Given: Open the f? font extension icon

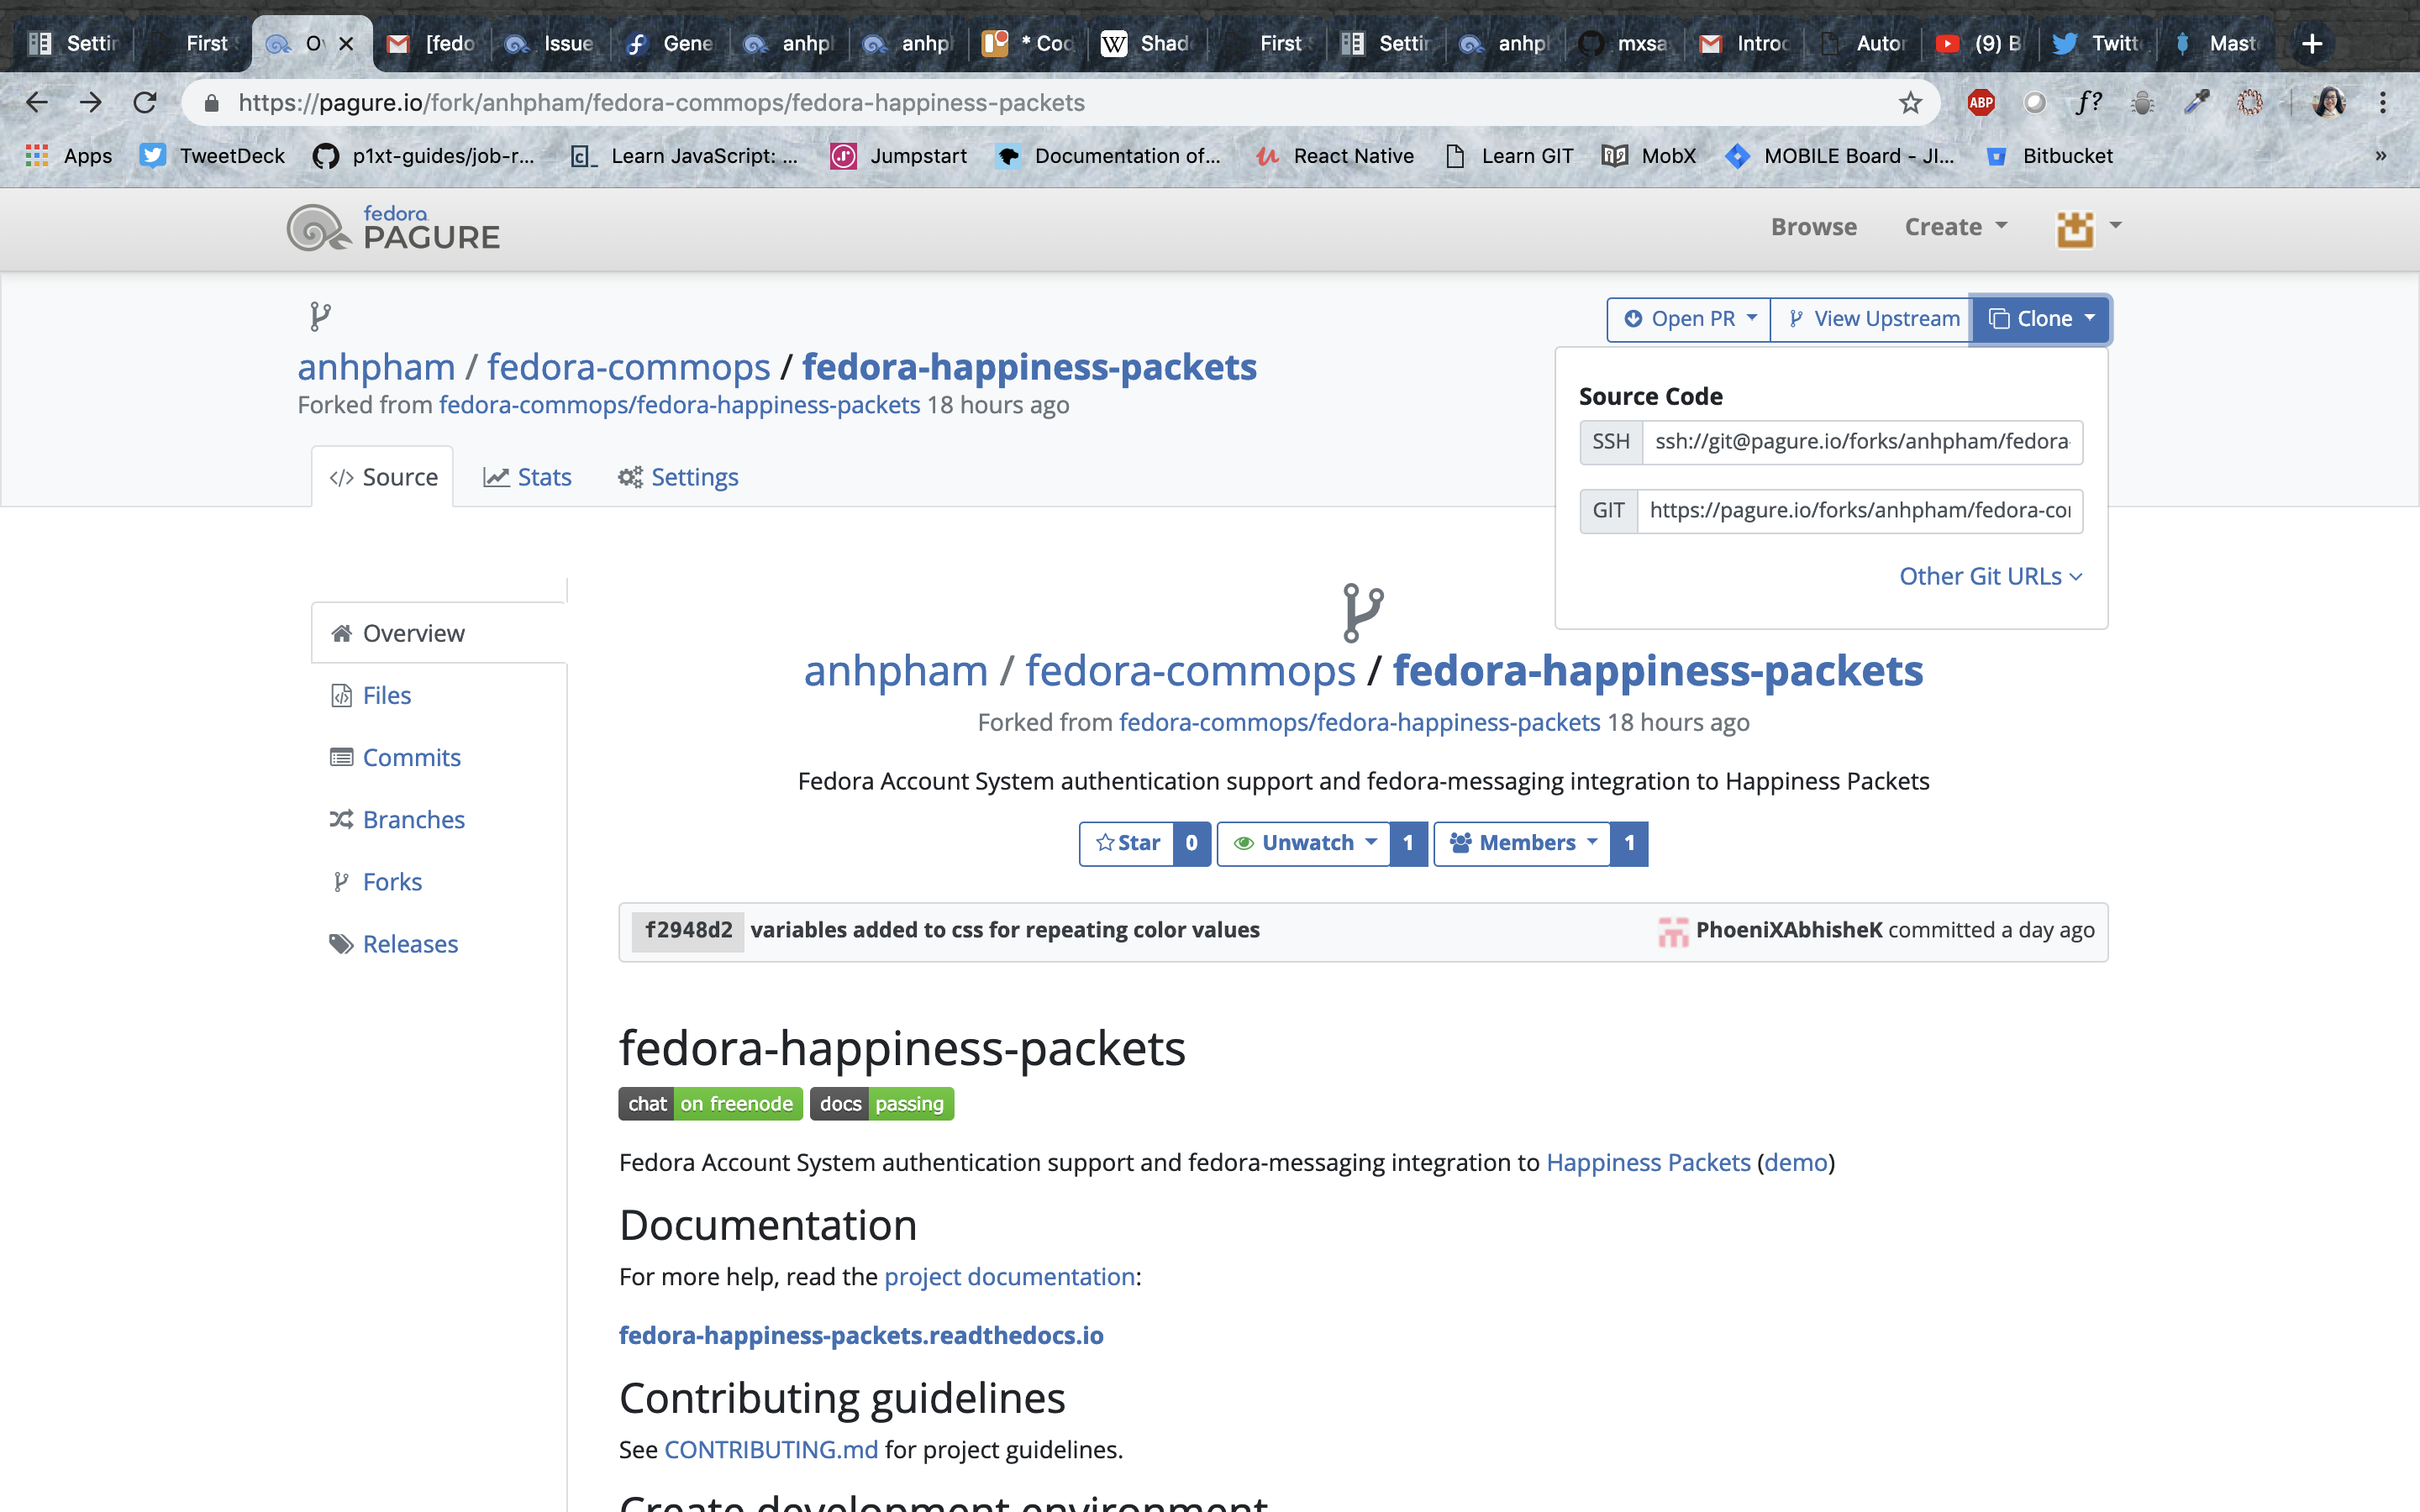Looking at the screenshot, I should 2088,102.
